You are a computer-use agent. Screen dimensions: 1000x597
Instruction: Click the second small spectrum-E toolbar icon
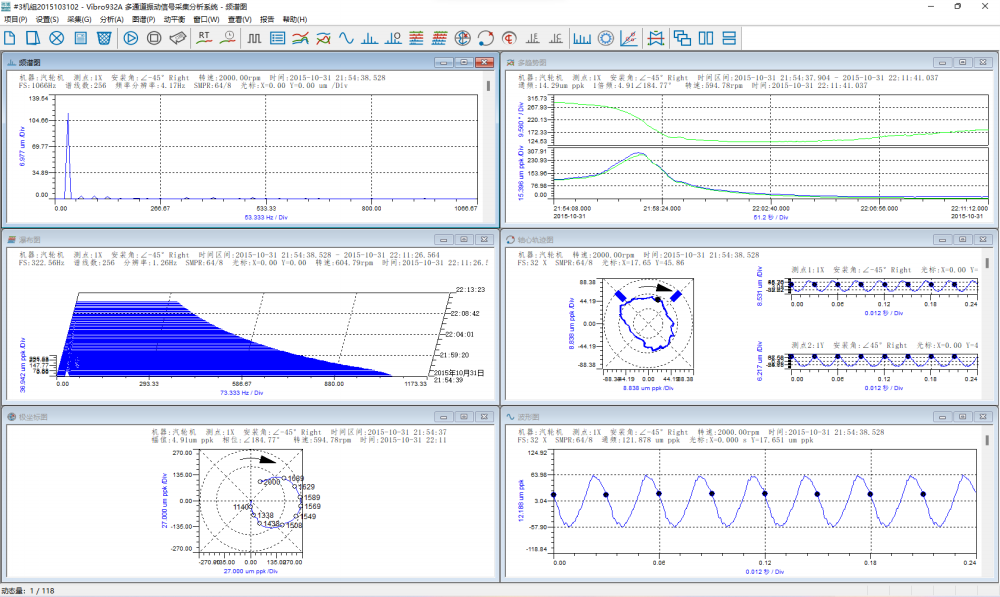[x=555, y=38]
